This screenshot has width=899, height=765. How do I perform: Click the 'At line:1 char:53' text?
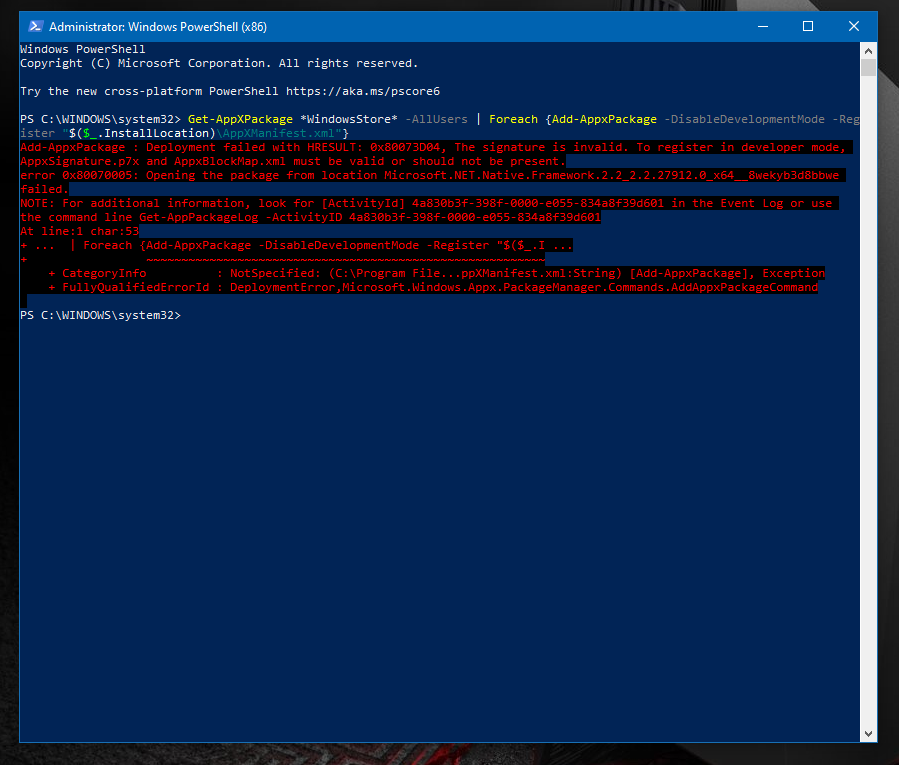pyautogui.click(x=80, y=231)
